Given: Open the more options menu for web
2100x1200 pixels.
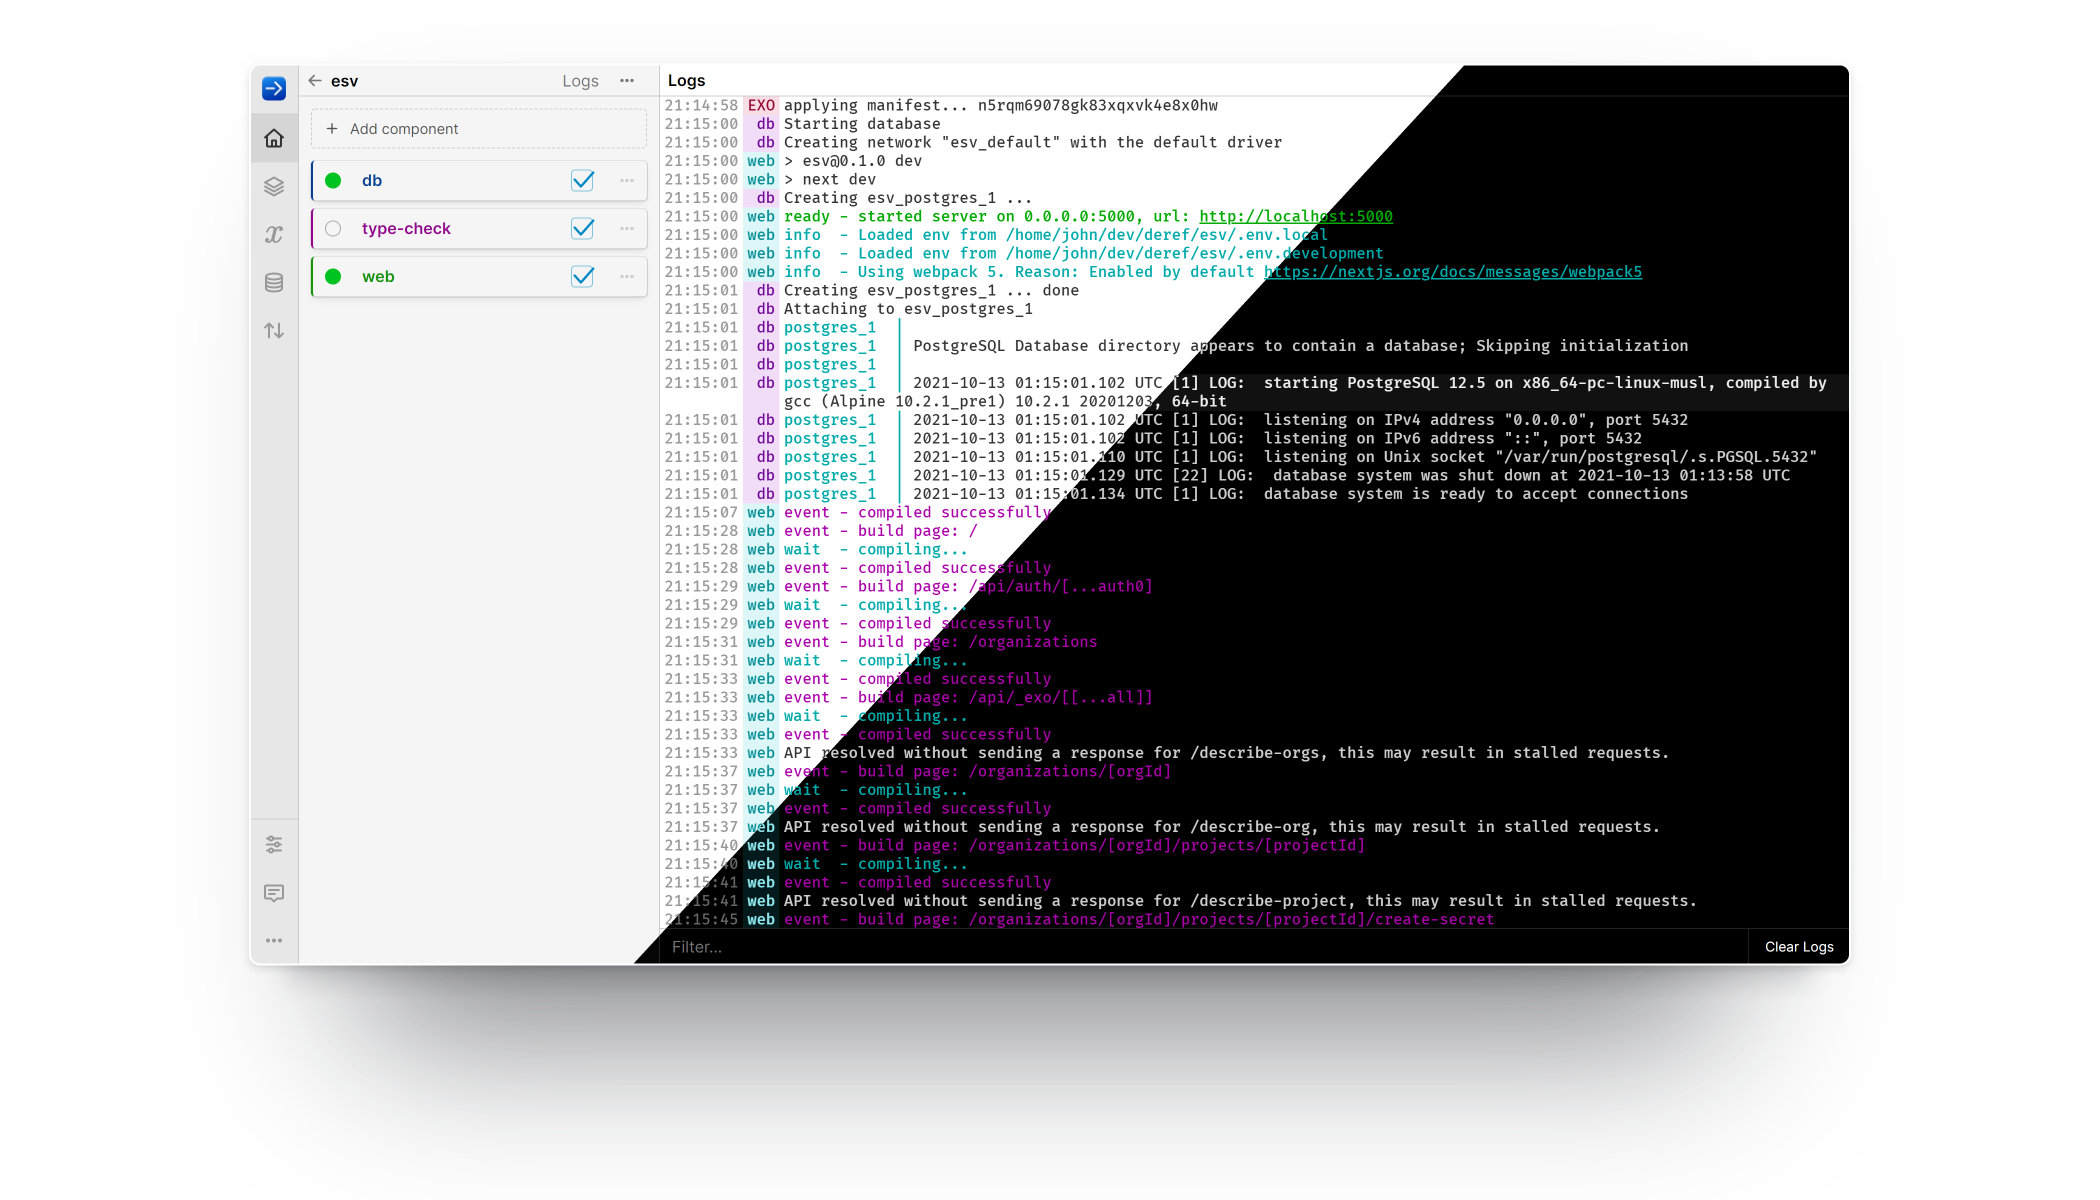Looking at the screenshot, I should click(627, 276).
